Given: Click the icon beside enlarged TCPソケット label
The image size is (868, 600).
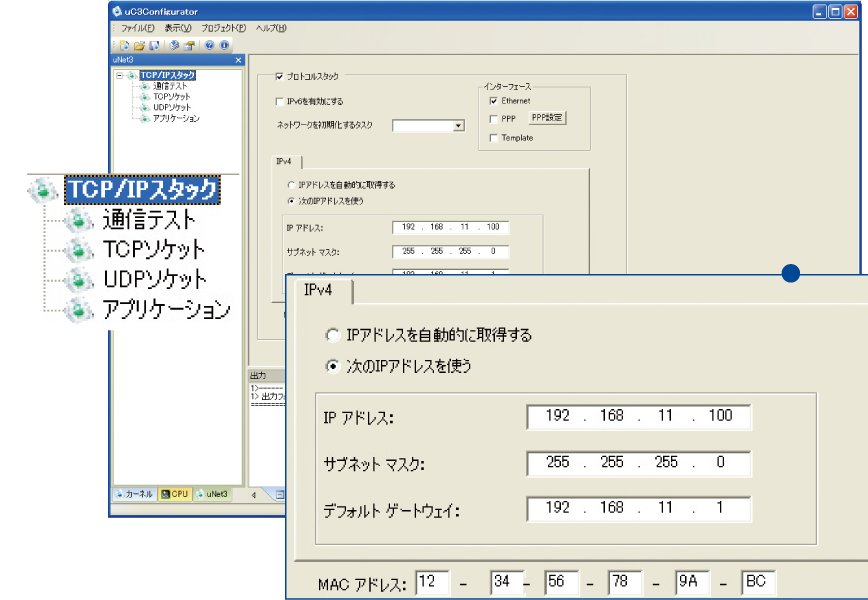Looking at the screenshot, I should coord(78,250).
